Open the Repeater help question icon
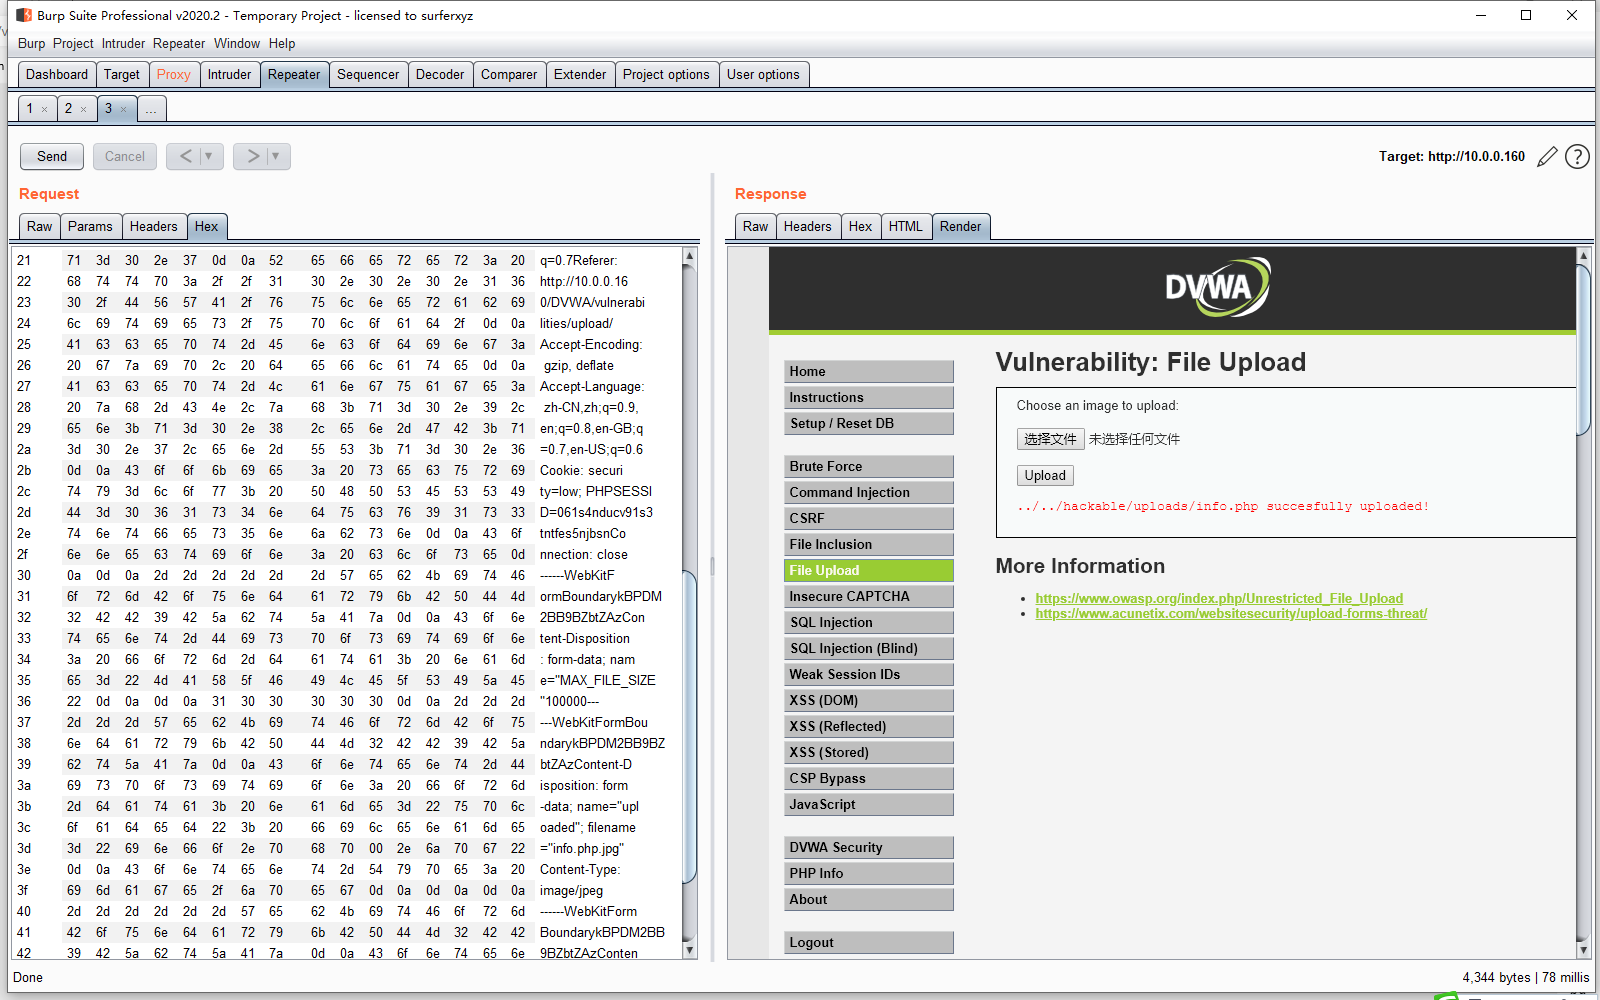Screen dimensions: 1600x1000 tap(1577, 157)
